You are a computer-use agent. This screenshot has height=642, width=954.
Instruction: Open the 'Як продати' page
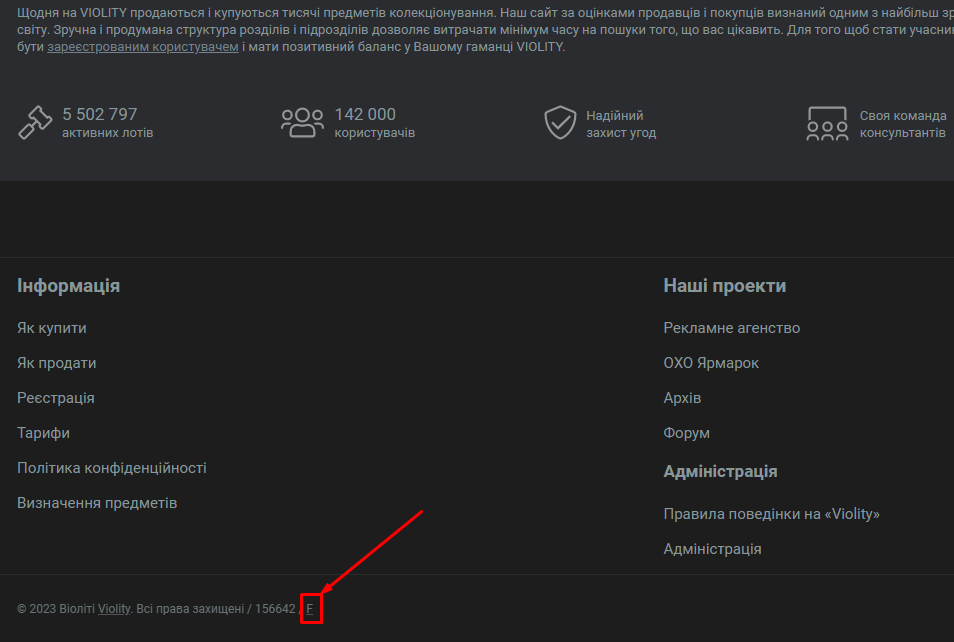57,363
